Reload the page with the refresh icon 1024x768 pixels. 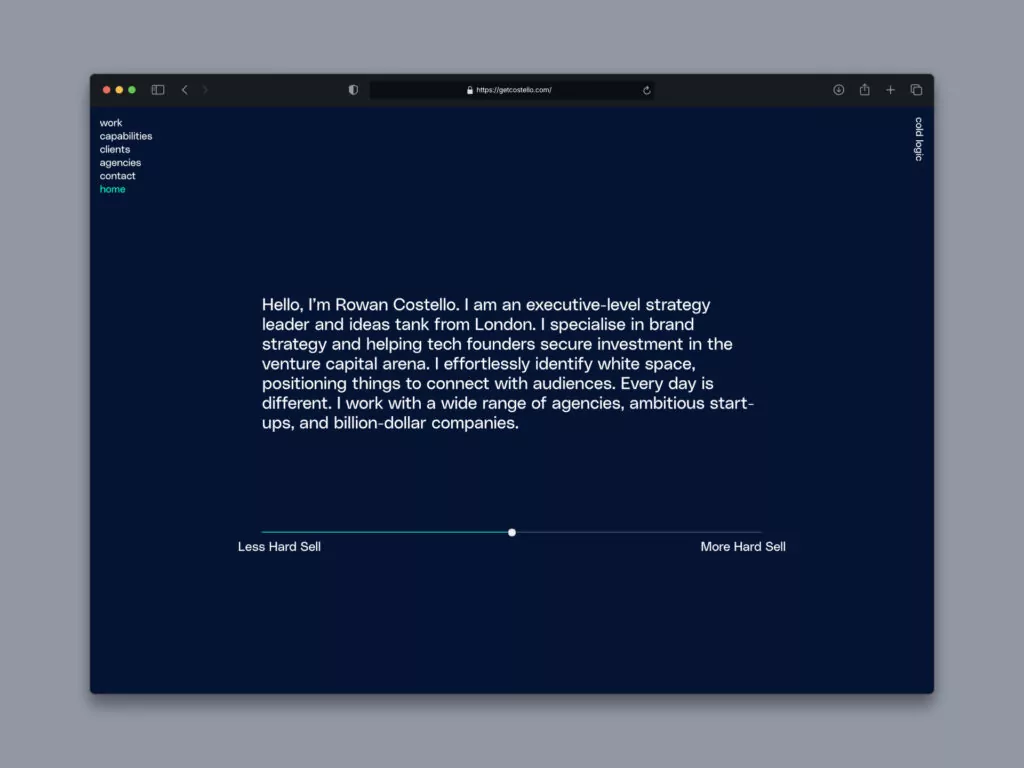(647, 90)
